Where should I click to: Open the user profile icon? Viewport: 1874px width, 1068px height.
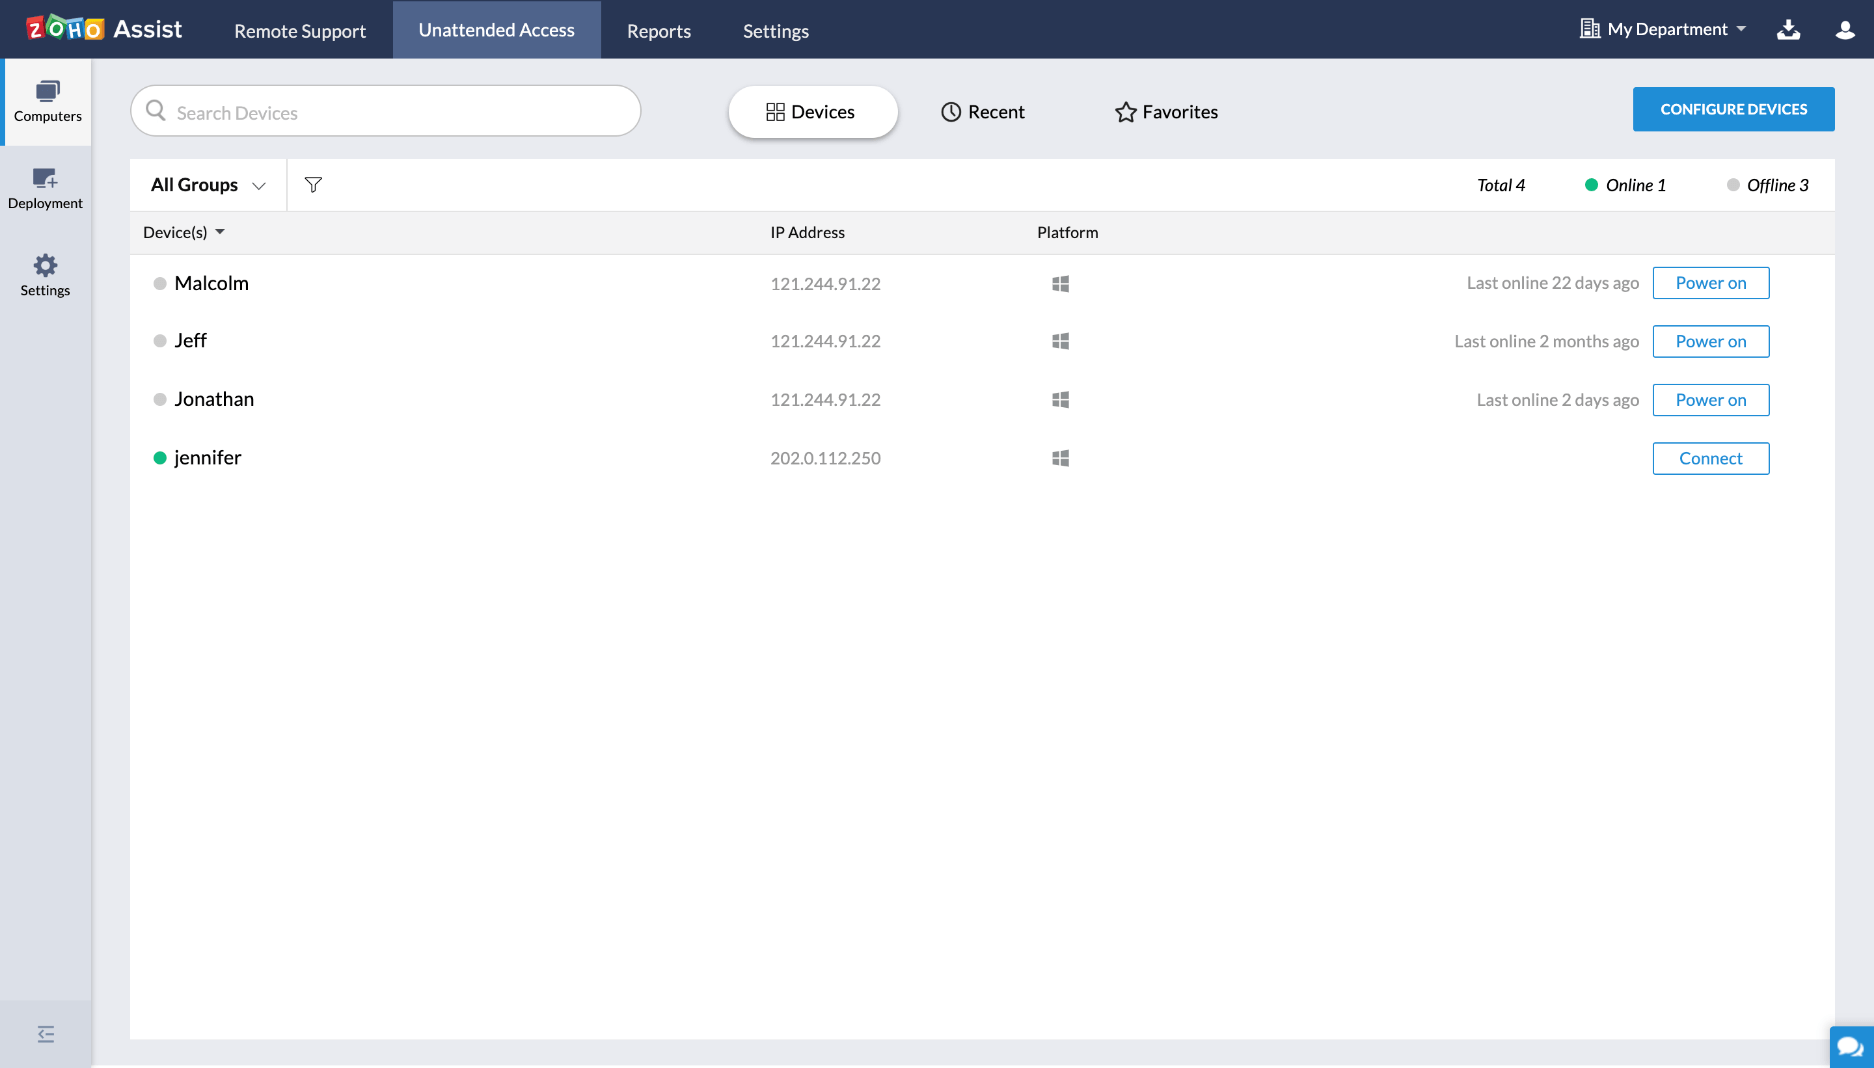coord(1845,30)
